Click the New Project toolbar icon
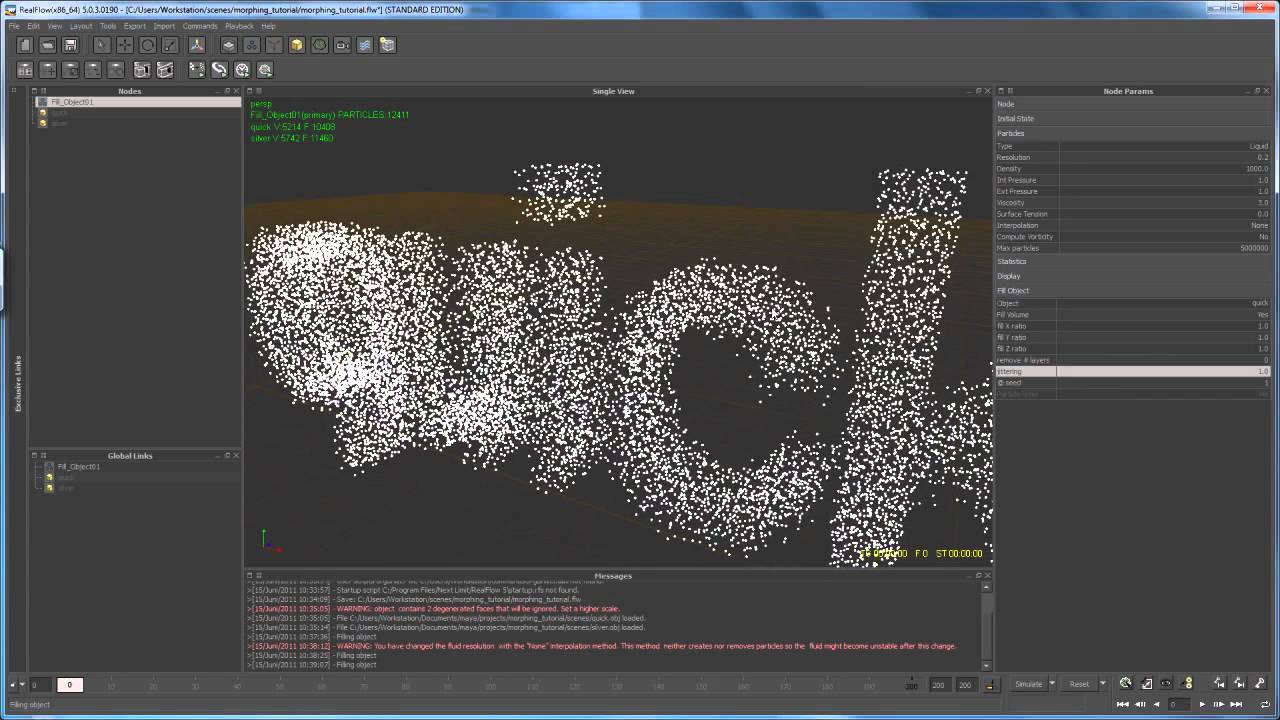This screenshot has height=720, width=1280. point(25,45)
